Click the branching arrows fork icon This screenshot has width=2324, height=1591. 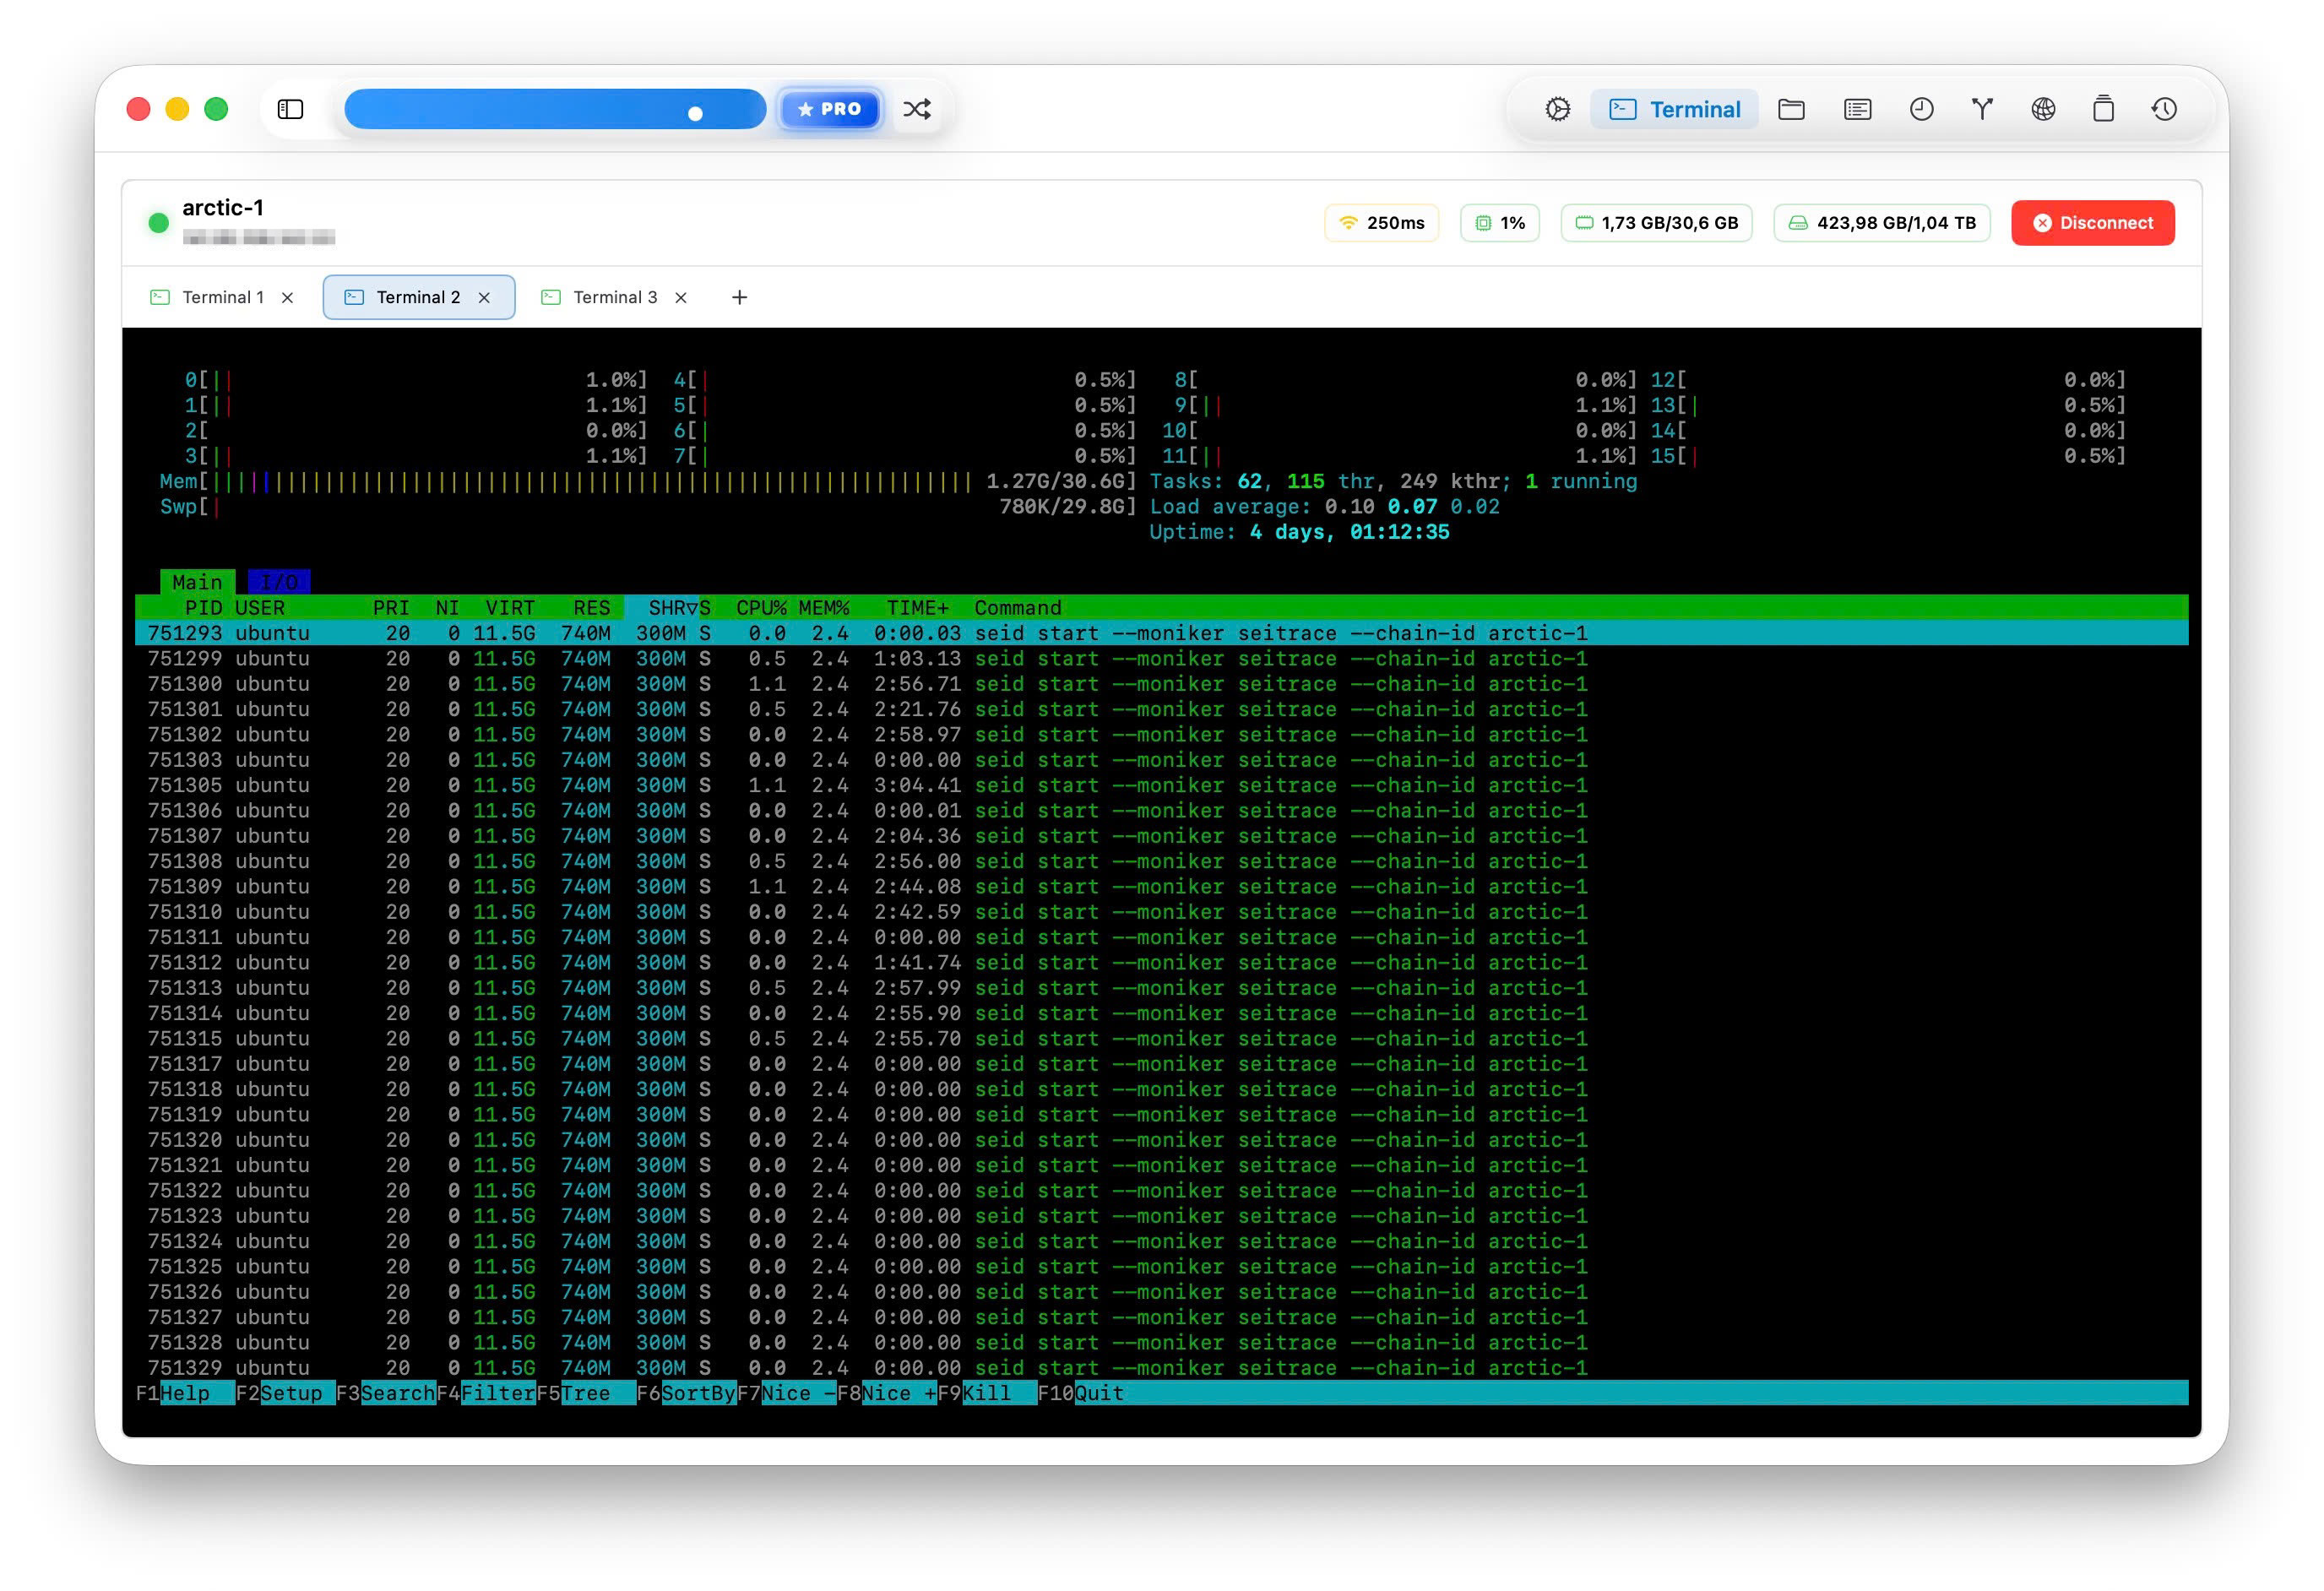(x=1982, y=109)
